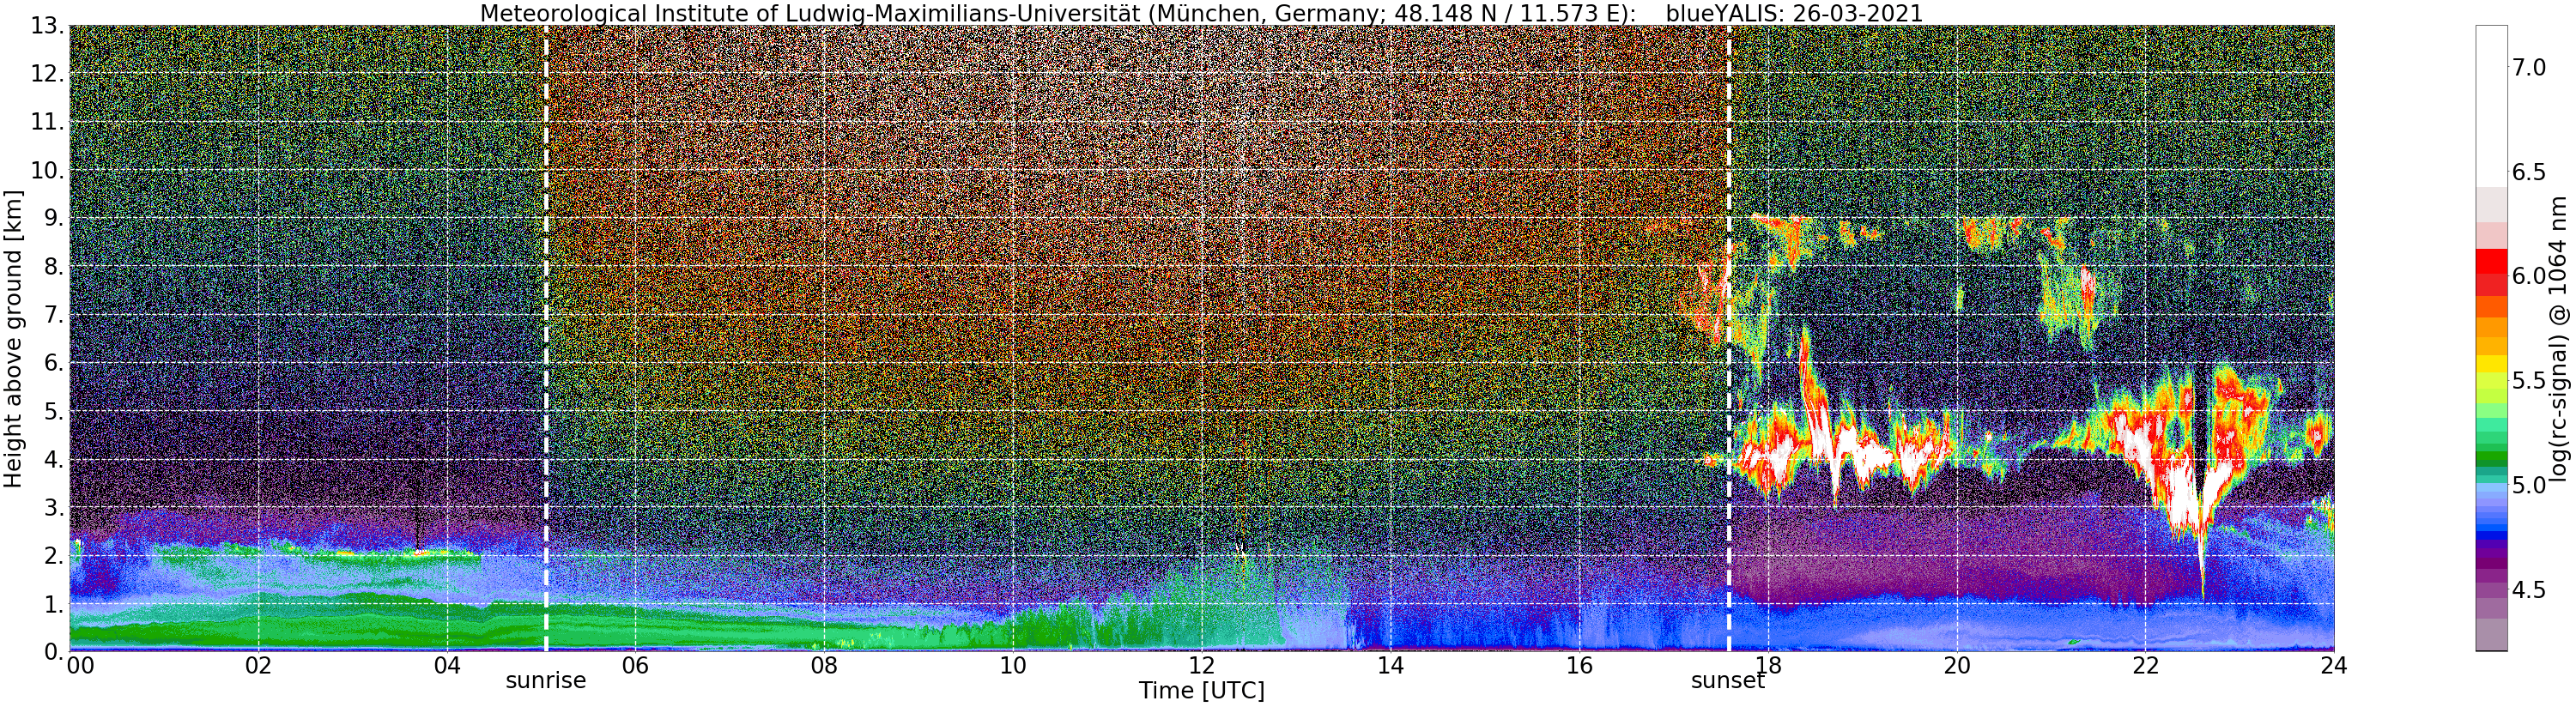Click the '12' time tick label
Screen dimensions: 2576x707
pos(1201,665)
